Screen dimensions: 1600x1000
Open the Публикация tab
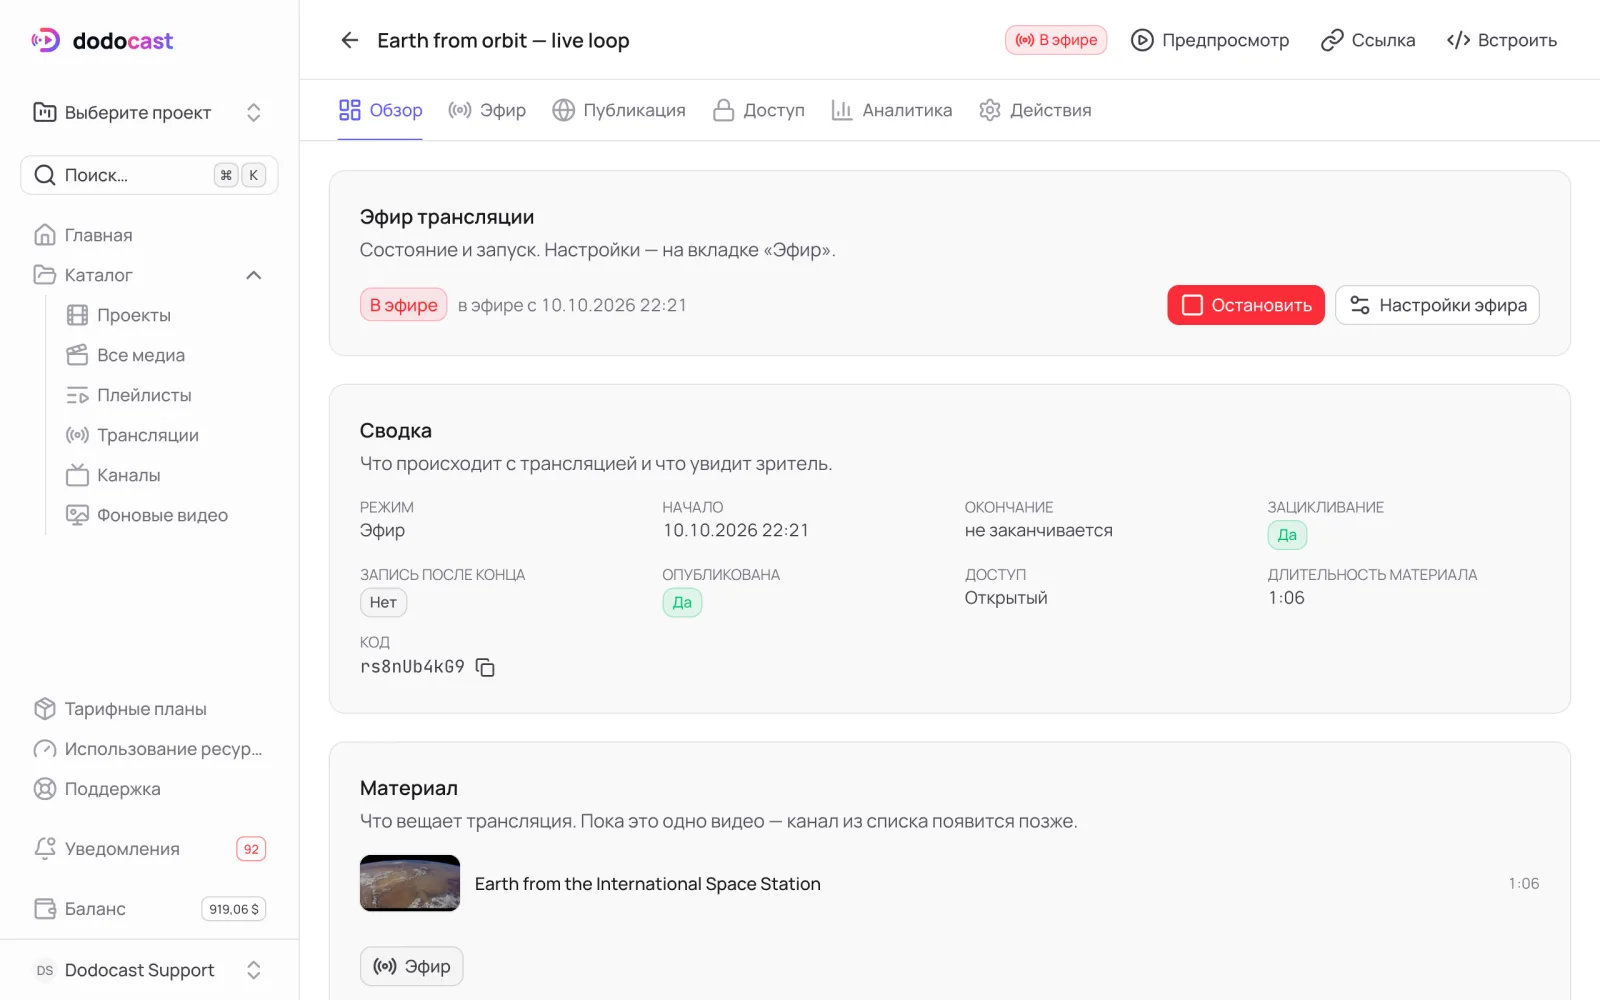tap(619, 110)
